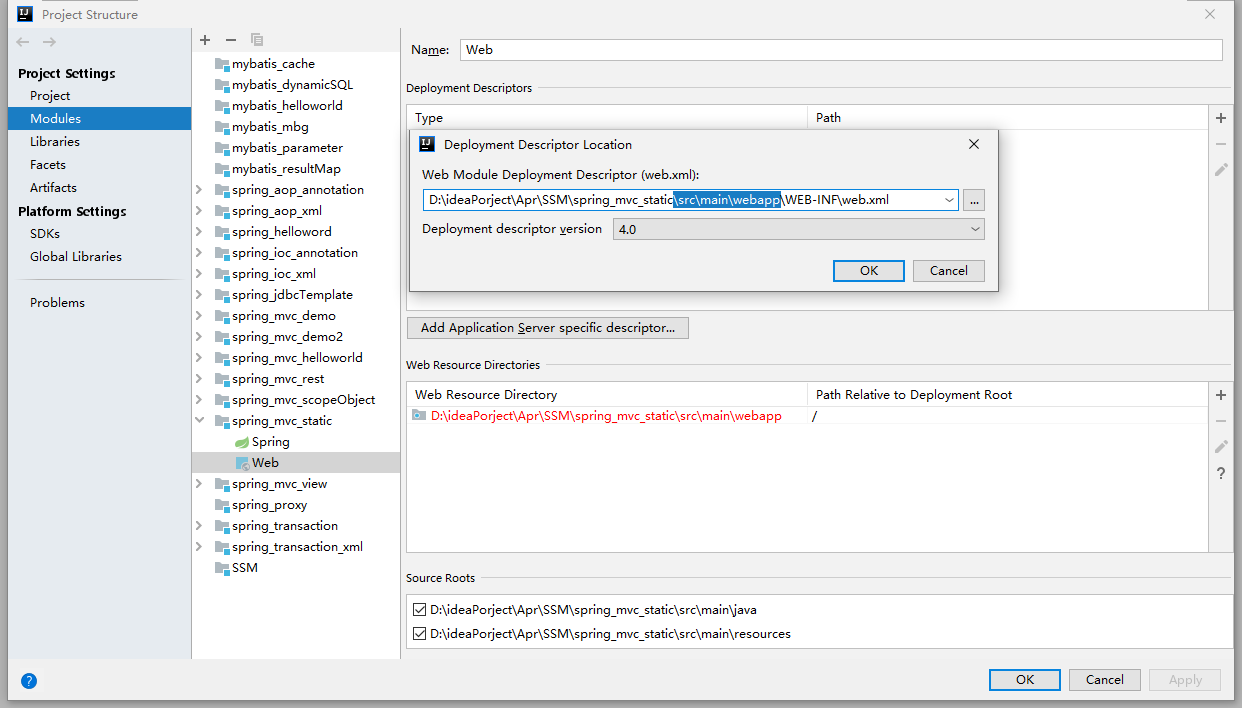Image resolution: width=1242 pixels, height=708 pixels.
Task: Open Project Structure help button
Action: [29, 681]
